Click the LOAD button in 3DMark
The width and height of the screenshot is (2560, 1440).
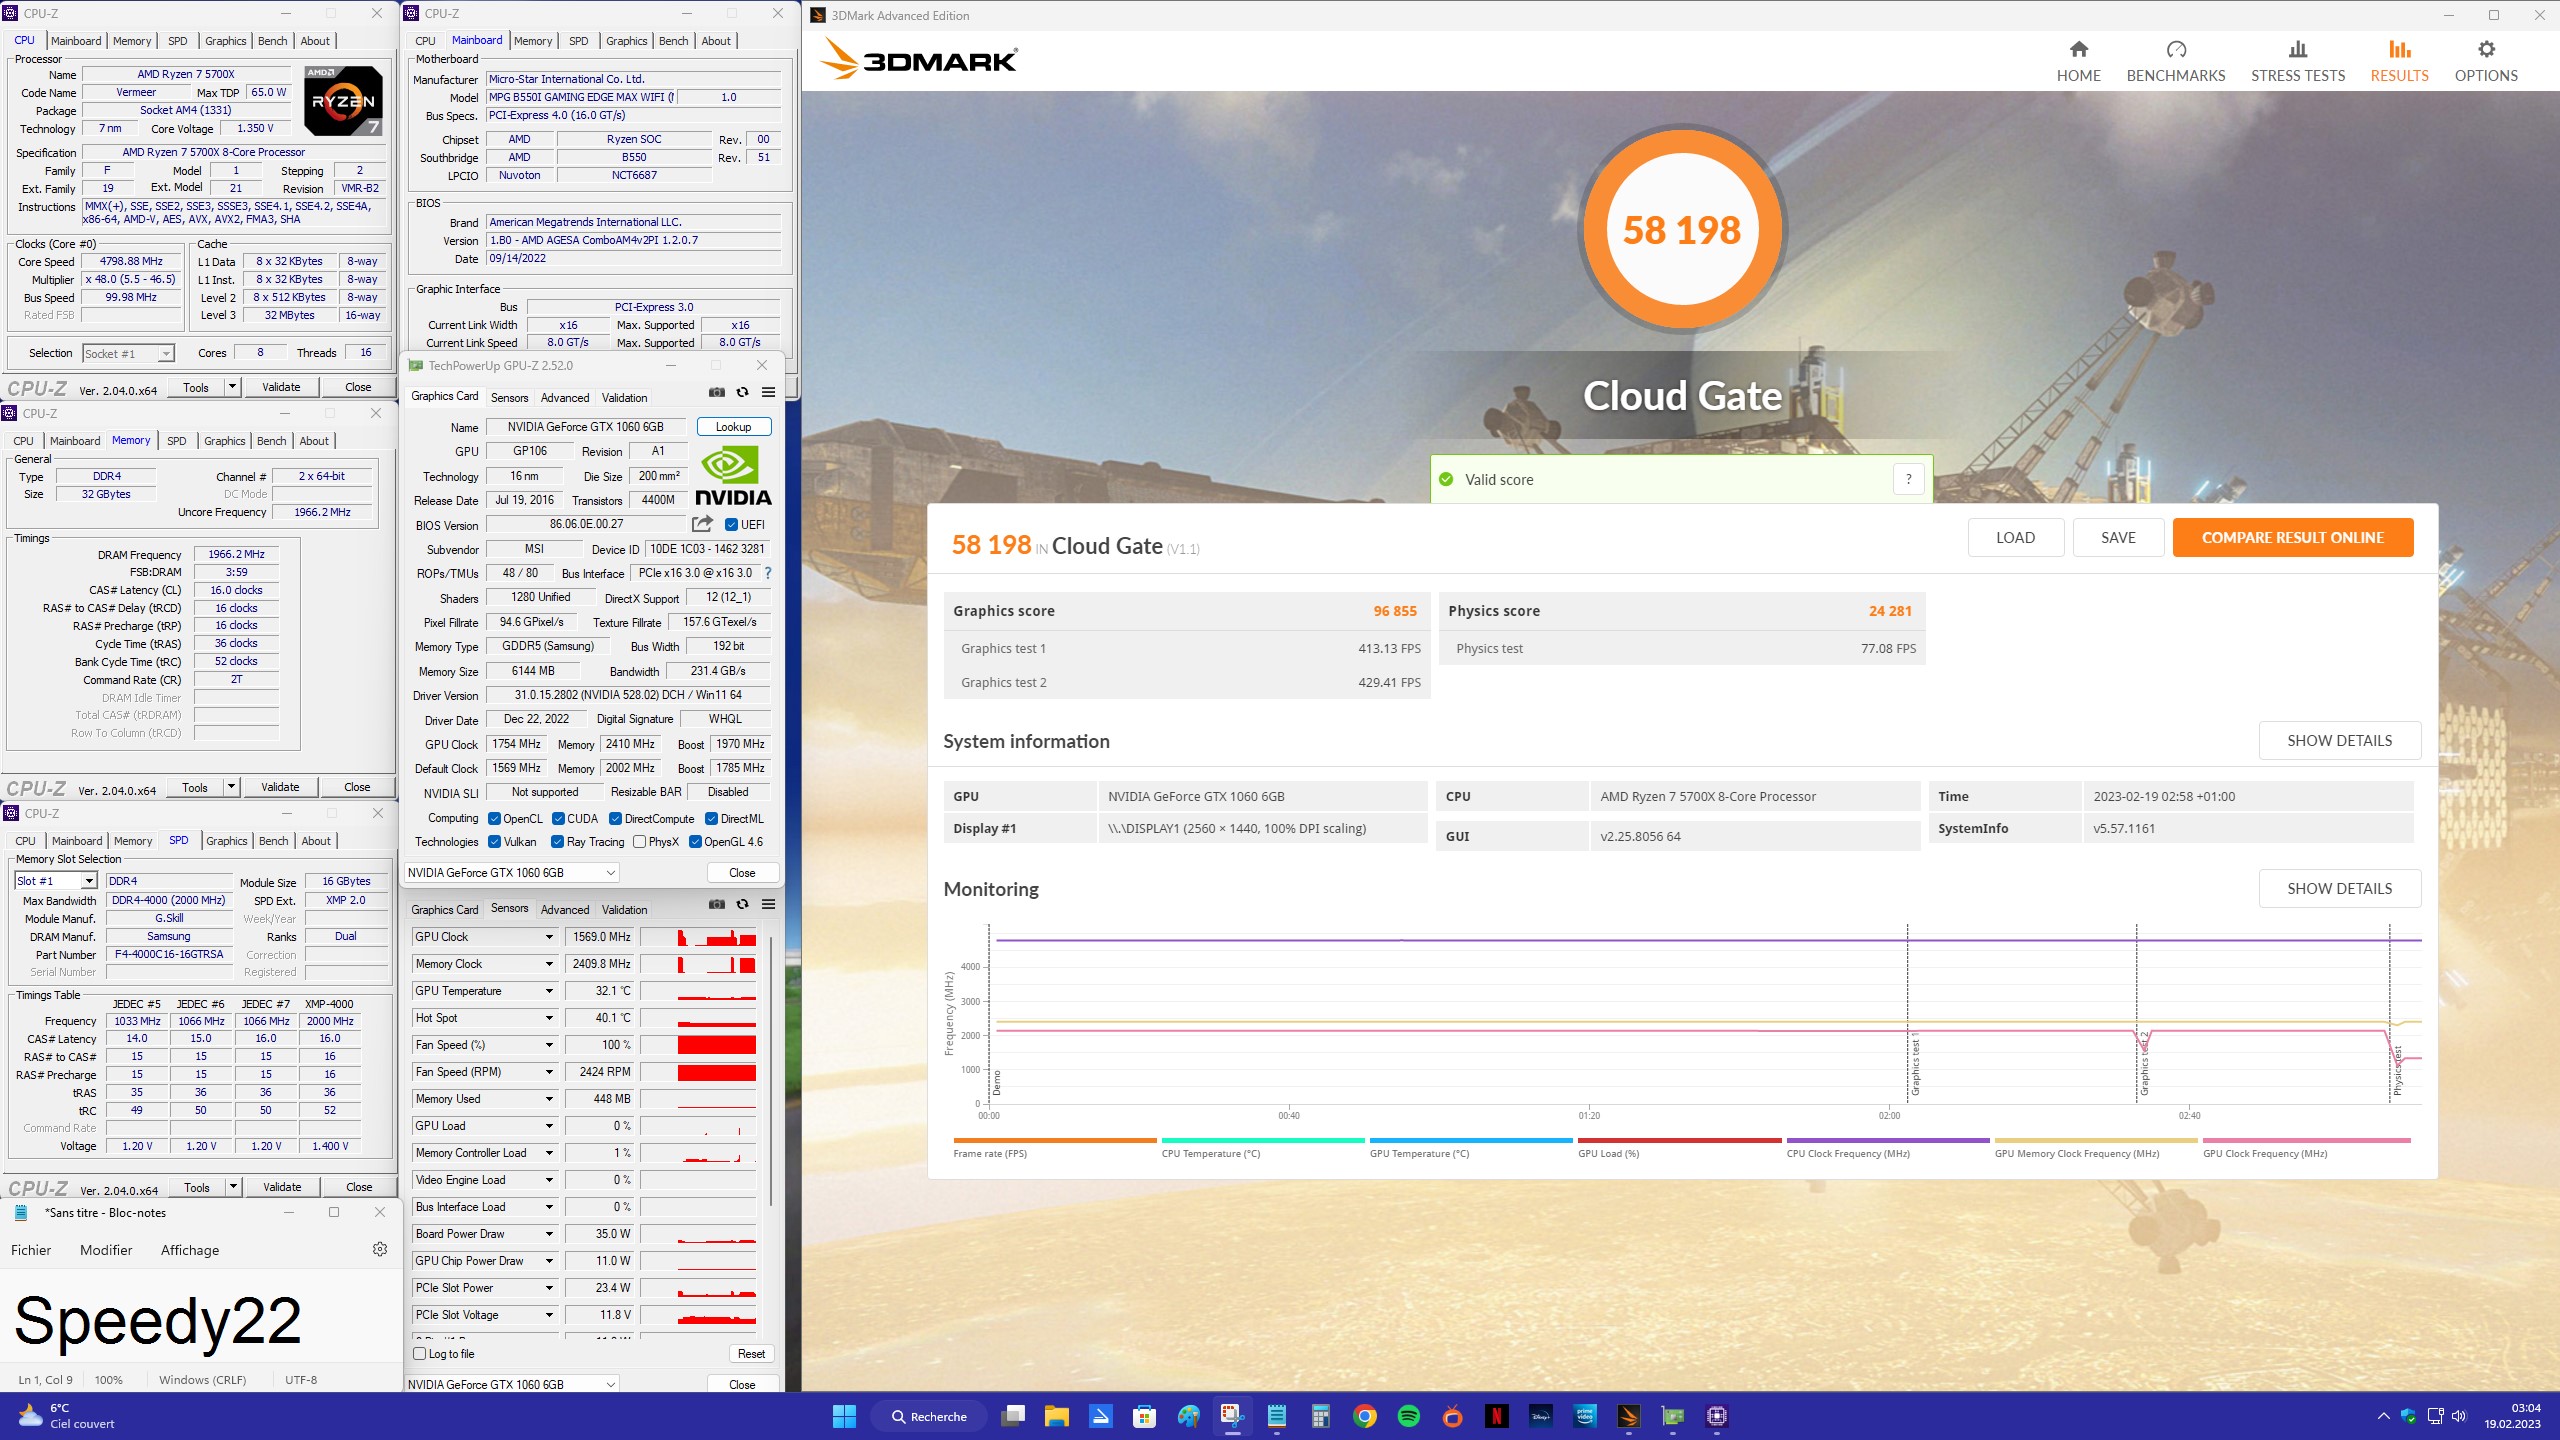click(x=2015, y=537)
